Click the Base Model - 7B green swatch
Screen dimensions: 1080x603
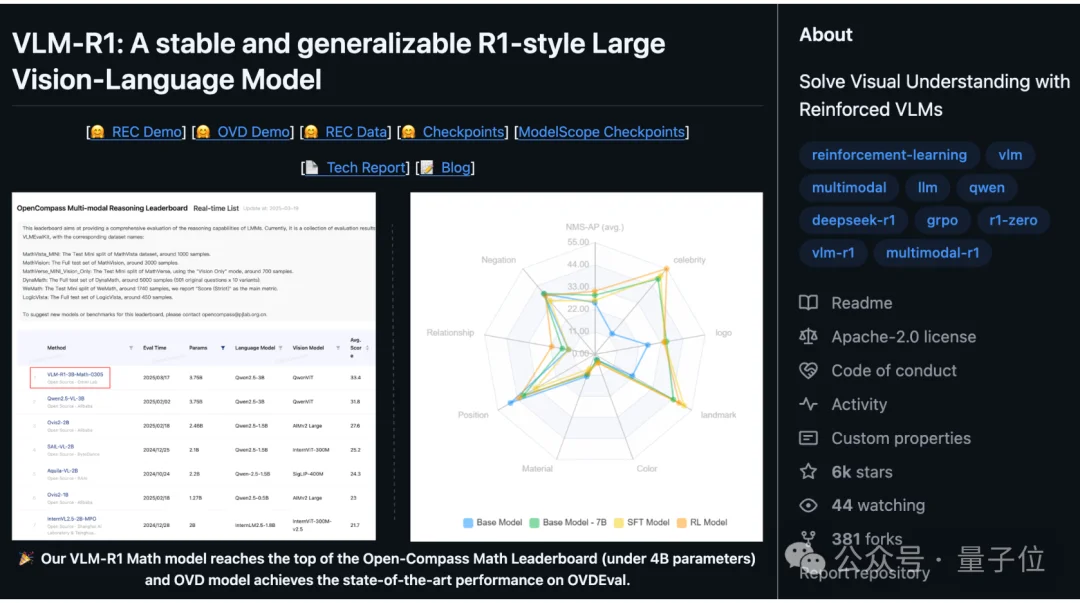[534, 522]
